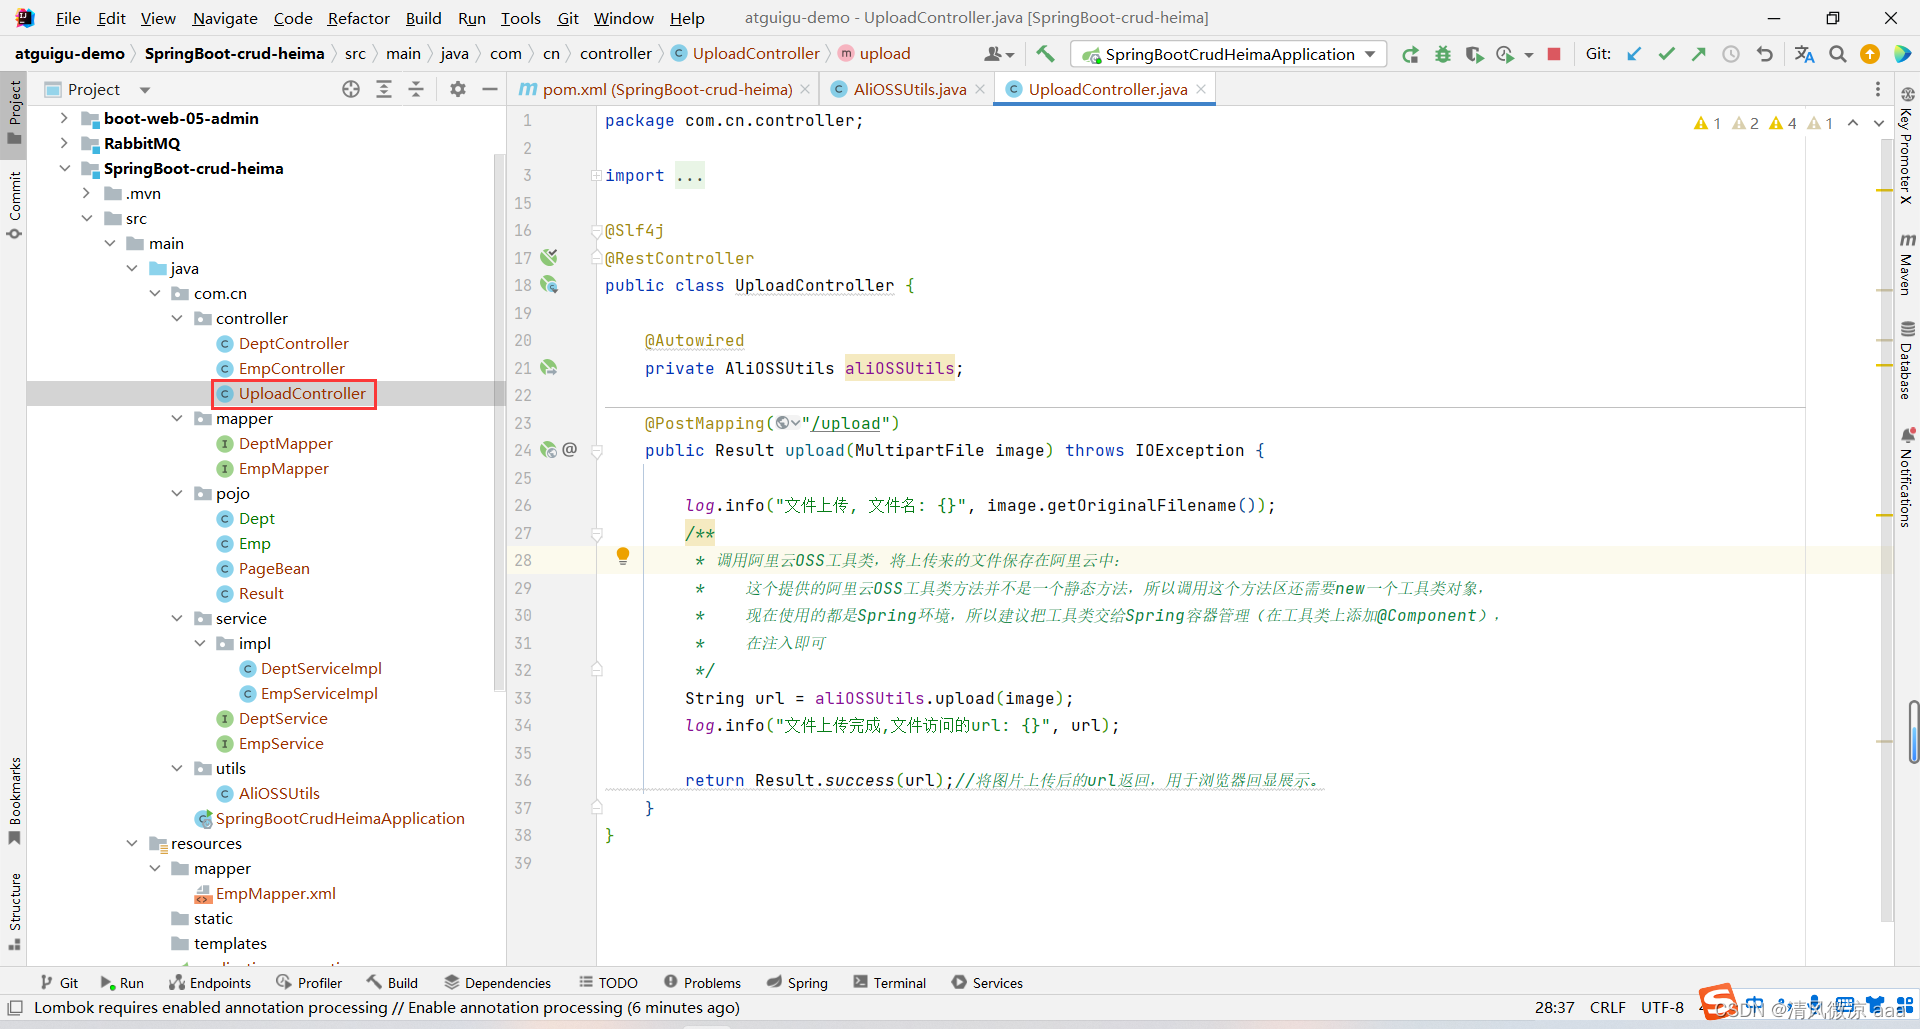Open the Maven side panel
The height and width of the screenshot is (1029, 1920).
coord(1907,264)
